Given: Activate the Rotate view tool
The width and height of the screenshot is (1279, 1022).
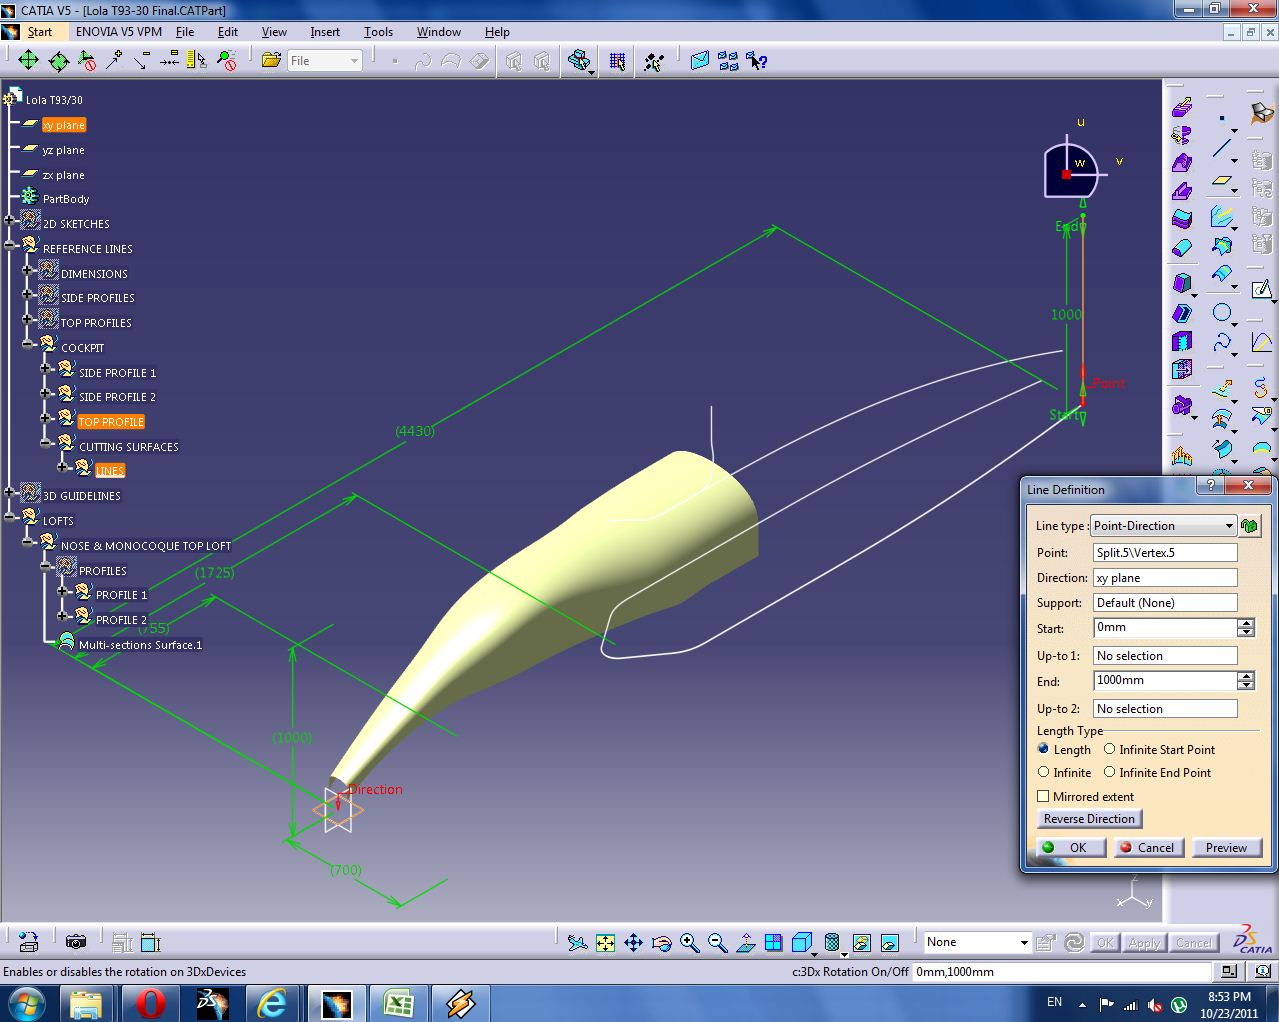Looking at the screenshot, I should pos(660,941).
